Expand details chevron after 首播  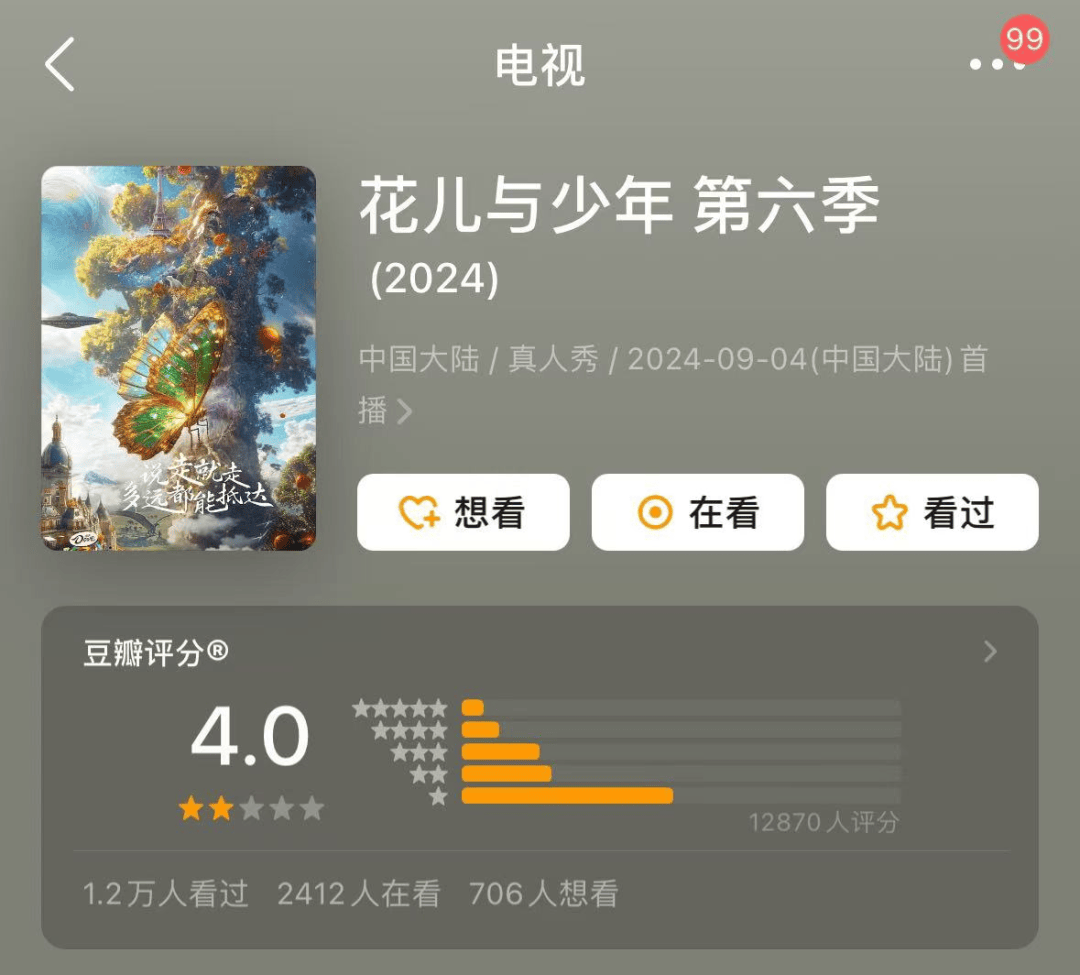405,412
